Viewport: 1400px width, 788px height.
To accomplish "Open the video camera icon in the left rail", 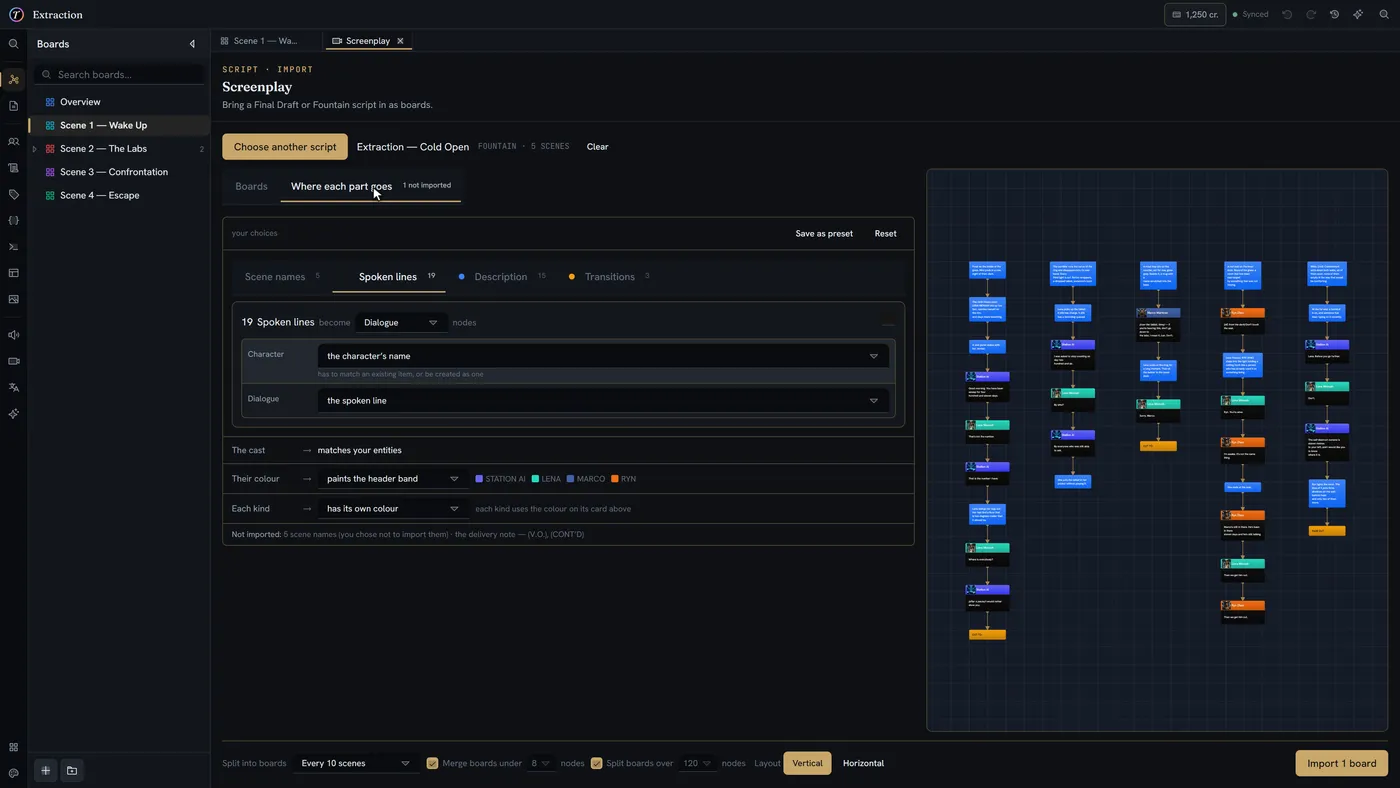I will 14,361.
